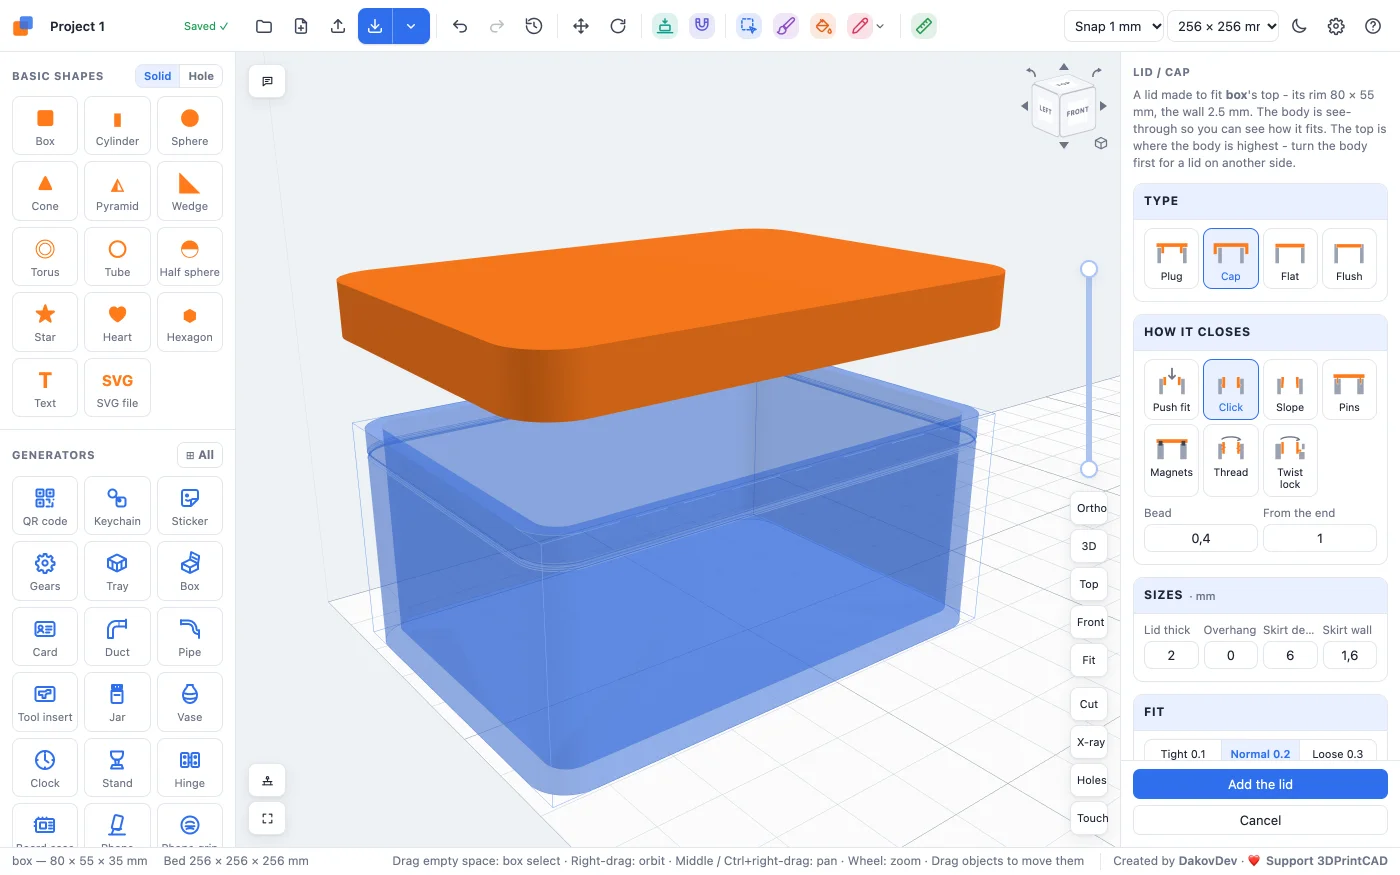Click Add the lid button
1400x875 pixels.
(x=1260, y=784)
